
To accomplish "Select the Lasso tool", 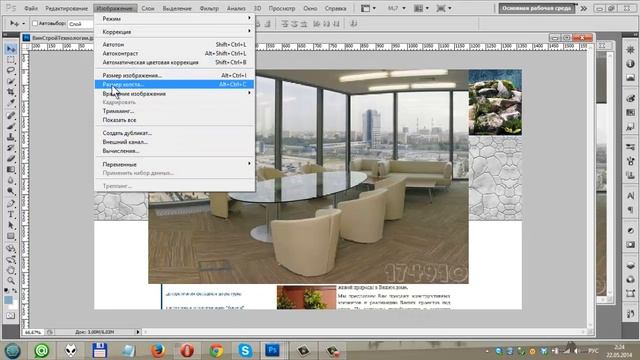I will 11,71.
